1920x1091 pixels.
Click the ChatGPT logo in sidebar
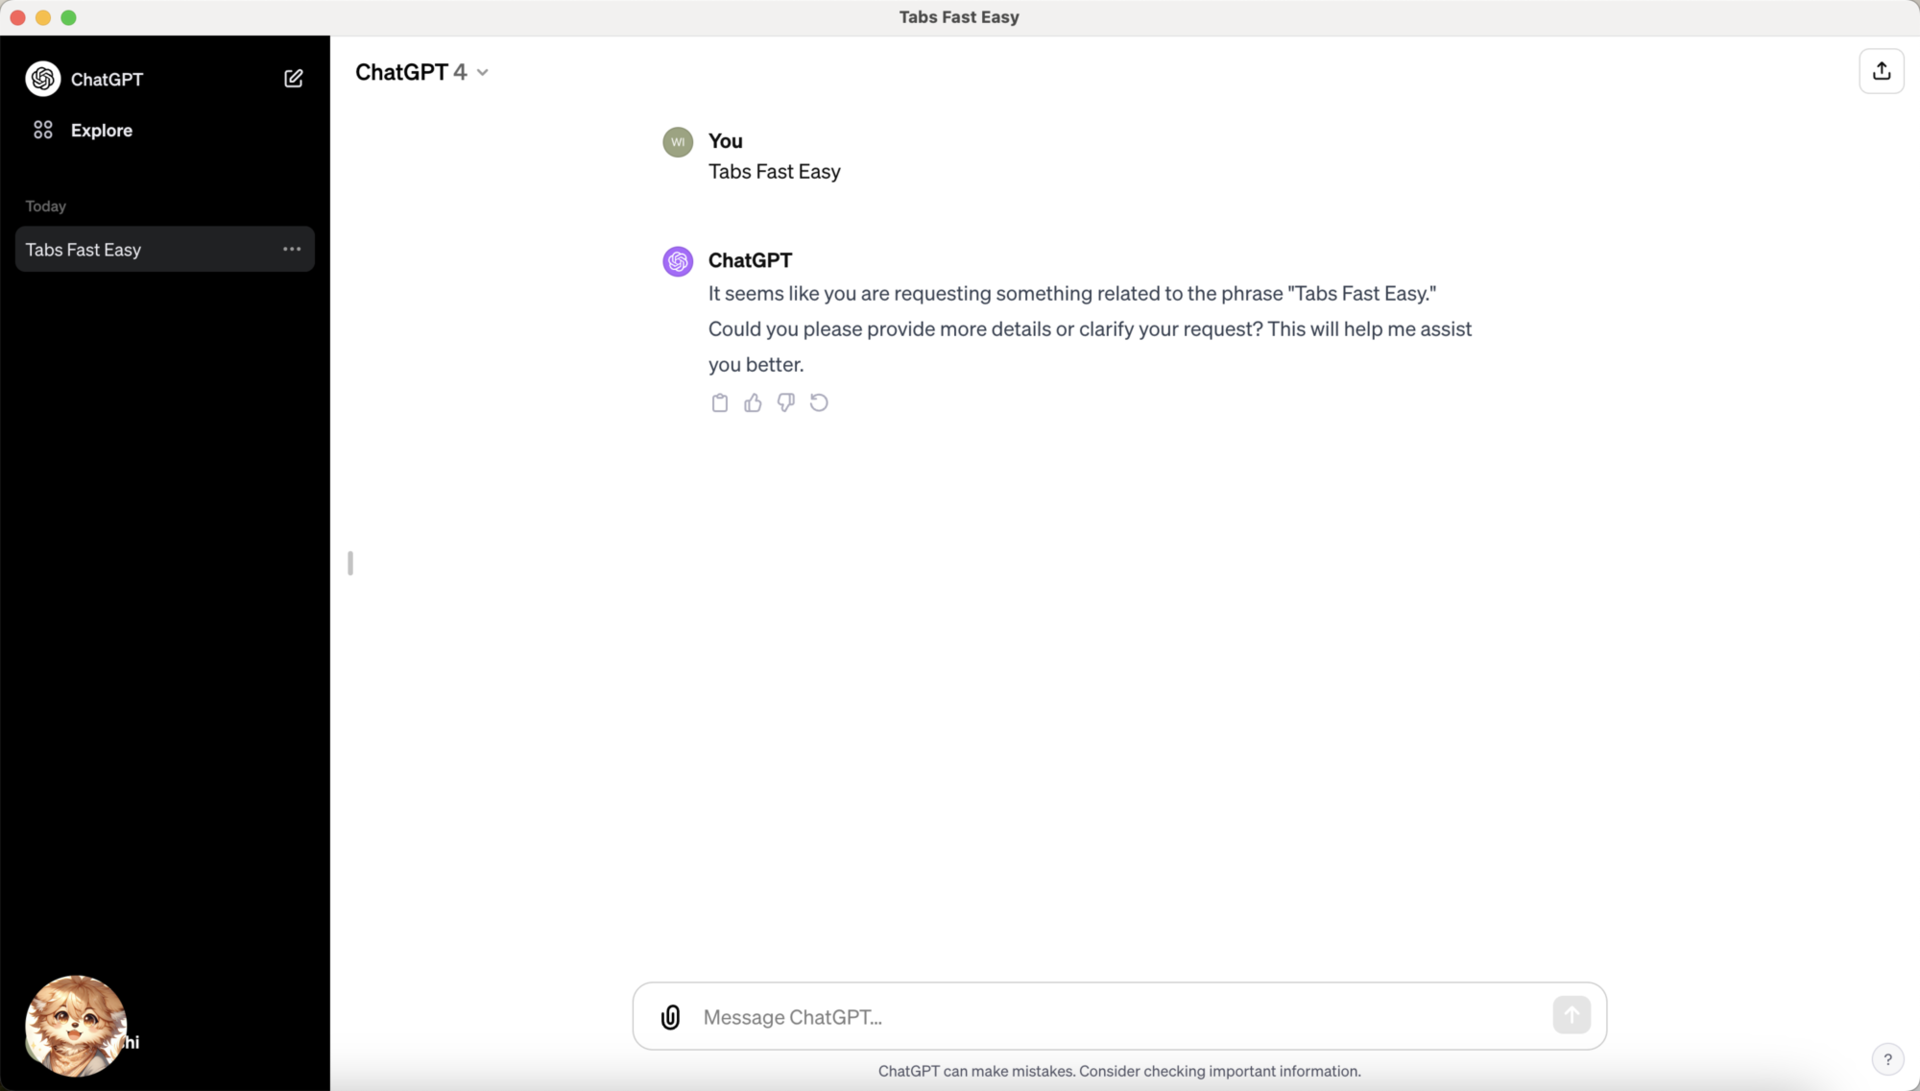pos(43,79)
